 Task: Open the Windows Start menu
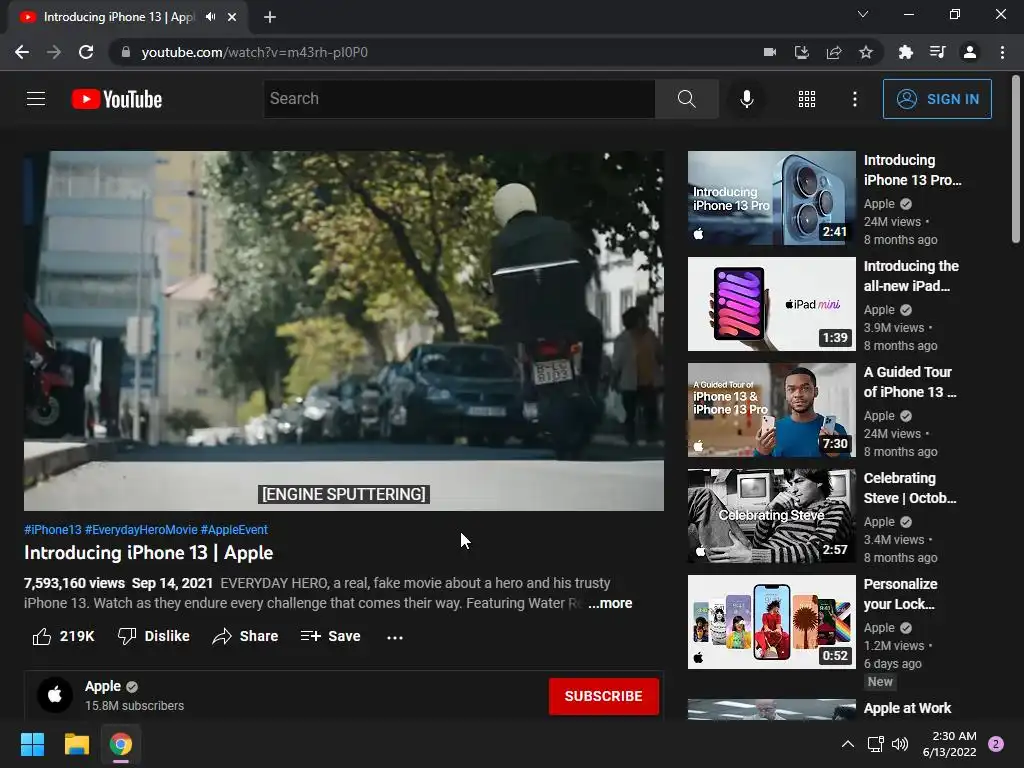point(32,744)
